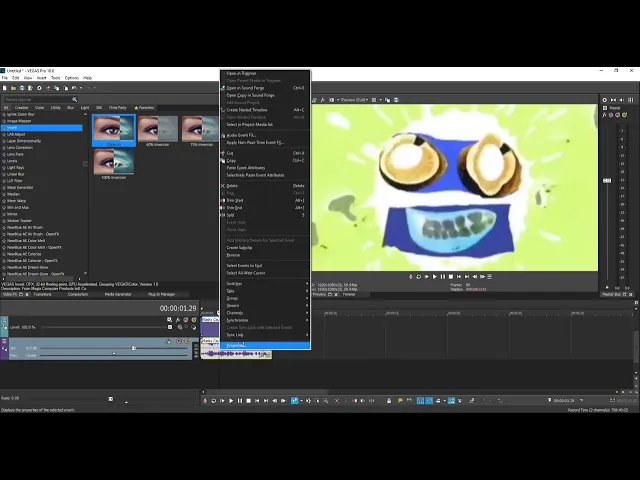The height and width of the screenshot is (480, 640).
Task: Choose Split in the context menu
Action: [x=264, y=215]
